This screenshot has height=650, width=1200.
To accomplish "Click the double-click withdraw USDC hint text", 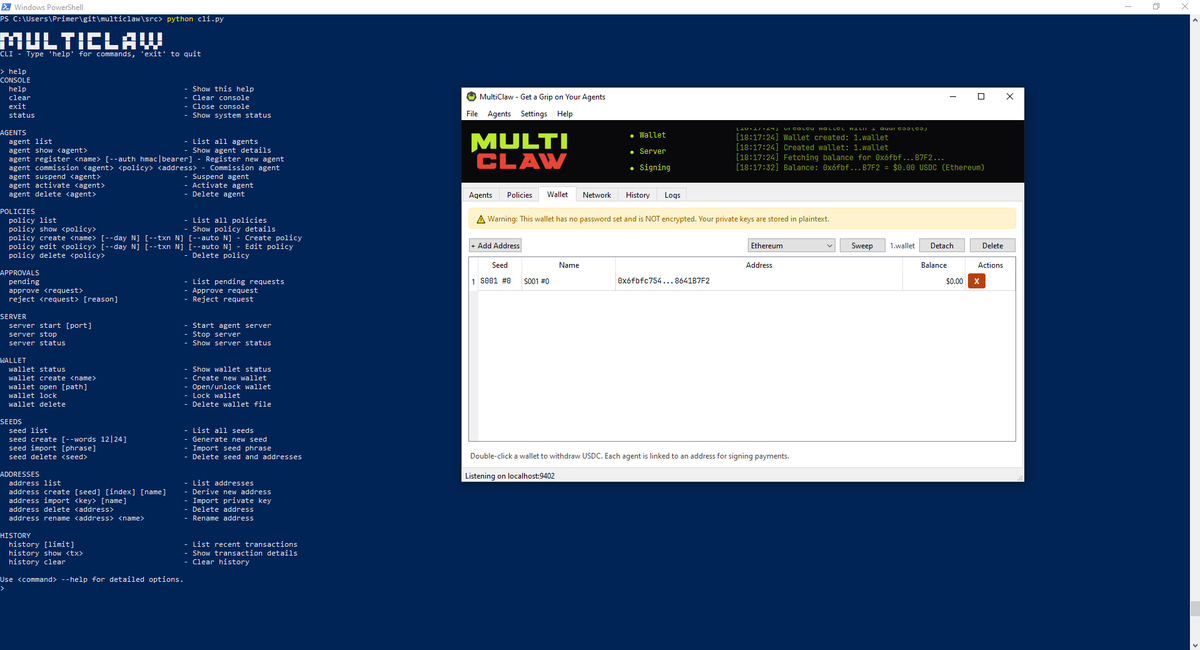I will coord(629,456).
